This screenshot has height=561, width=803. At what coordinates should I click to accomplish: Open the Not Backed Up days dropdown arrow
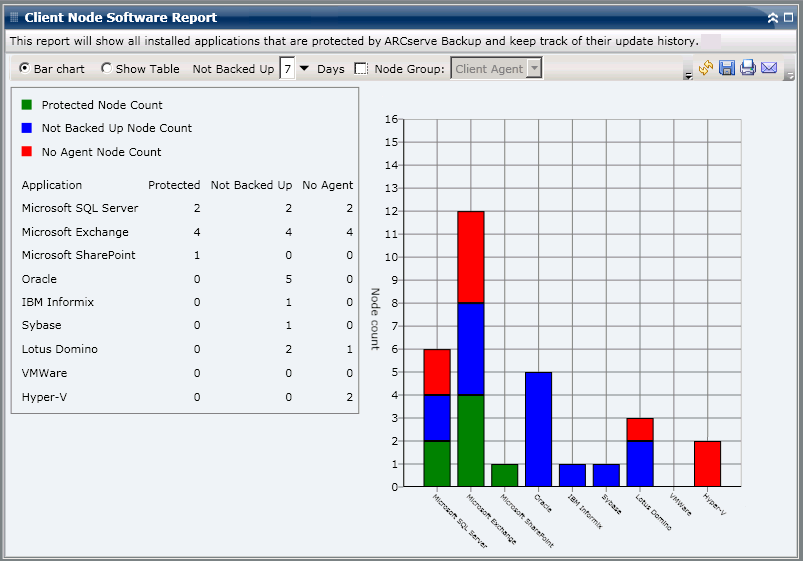coord(304,68)
